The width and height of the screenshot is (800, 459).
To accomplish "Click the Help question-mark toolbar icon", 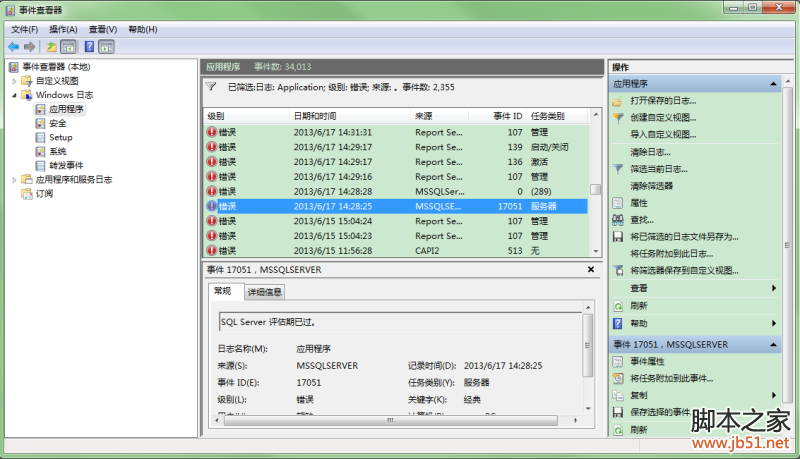I will [x=89, y=47].
